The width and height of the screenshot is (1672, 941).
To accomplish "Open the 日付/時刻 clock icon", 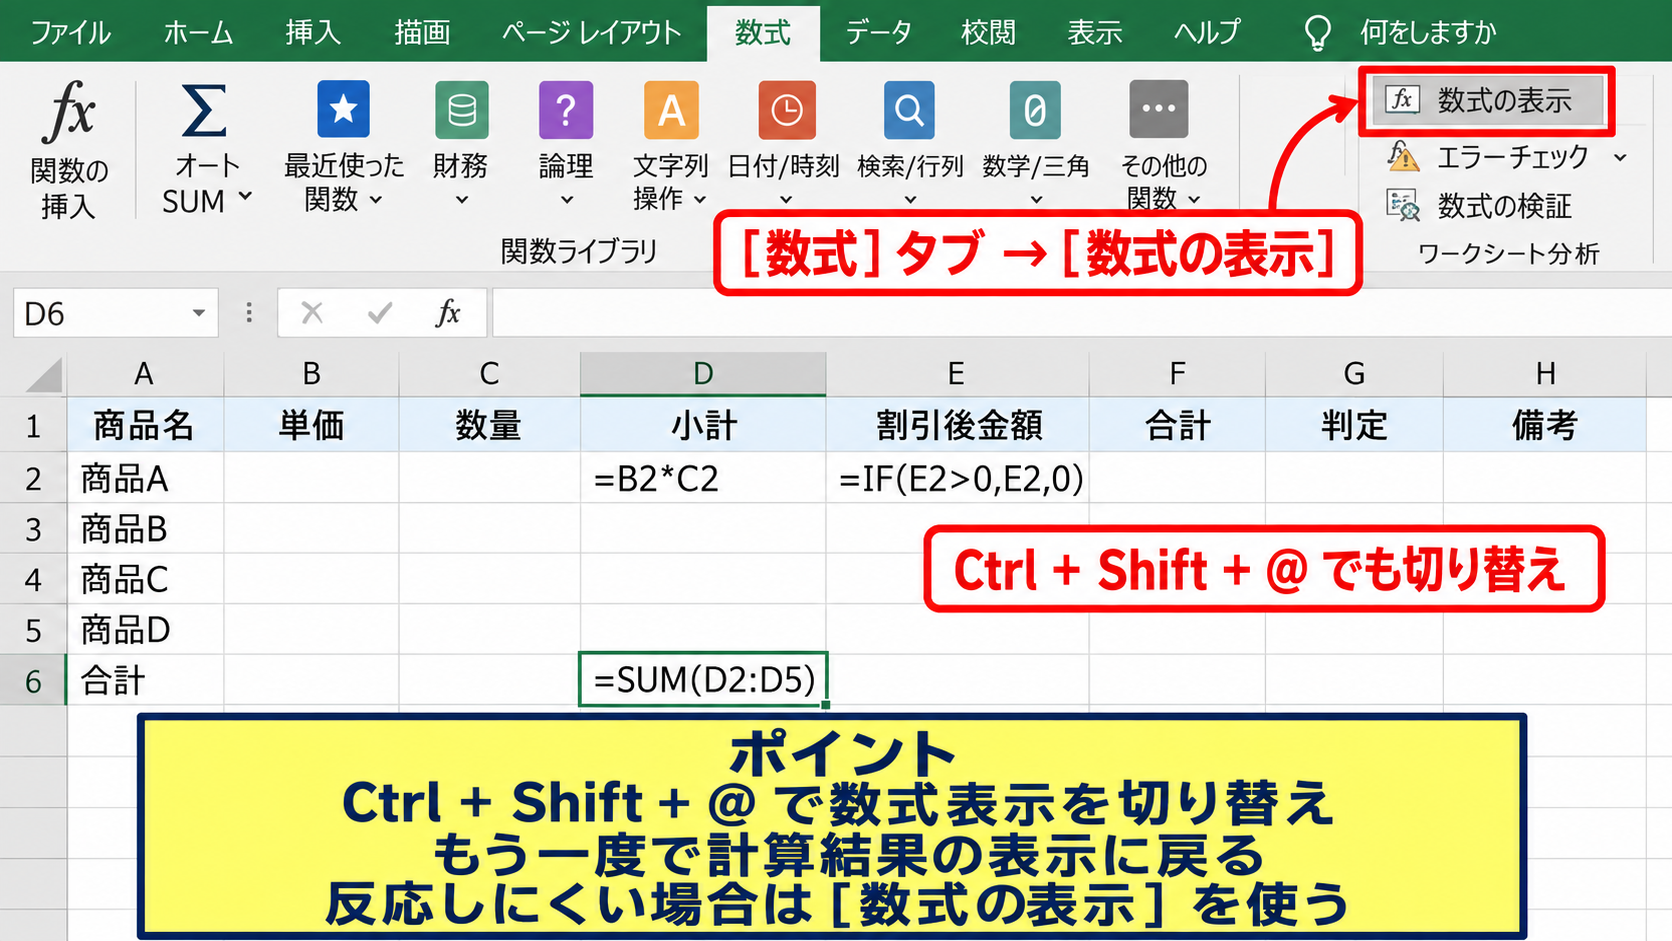I will coord(786,109).
